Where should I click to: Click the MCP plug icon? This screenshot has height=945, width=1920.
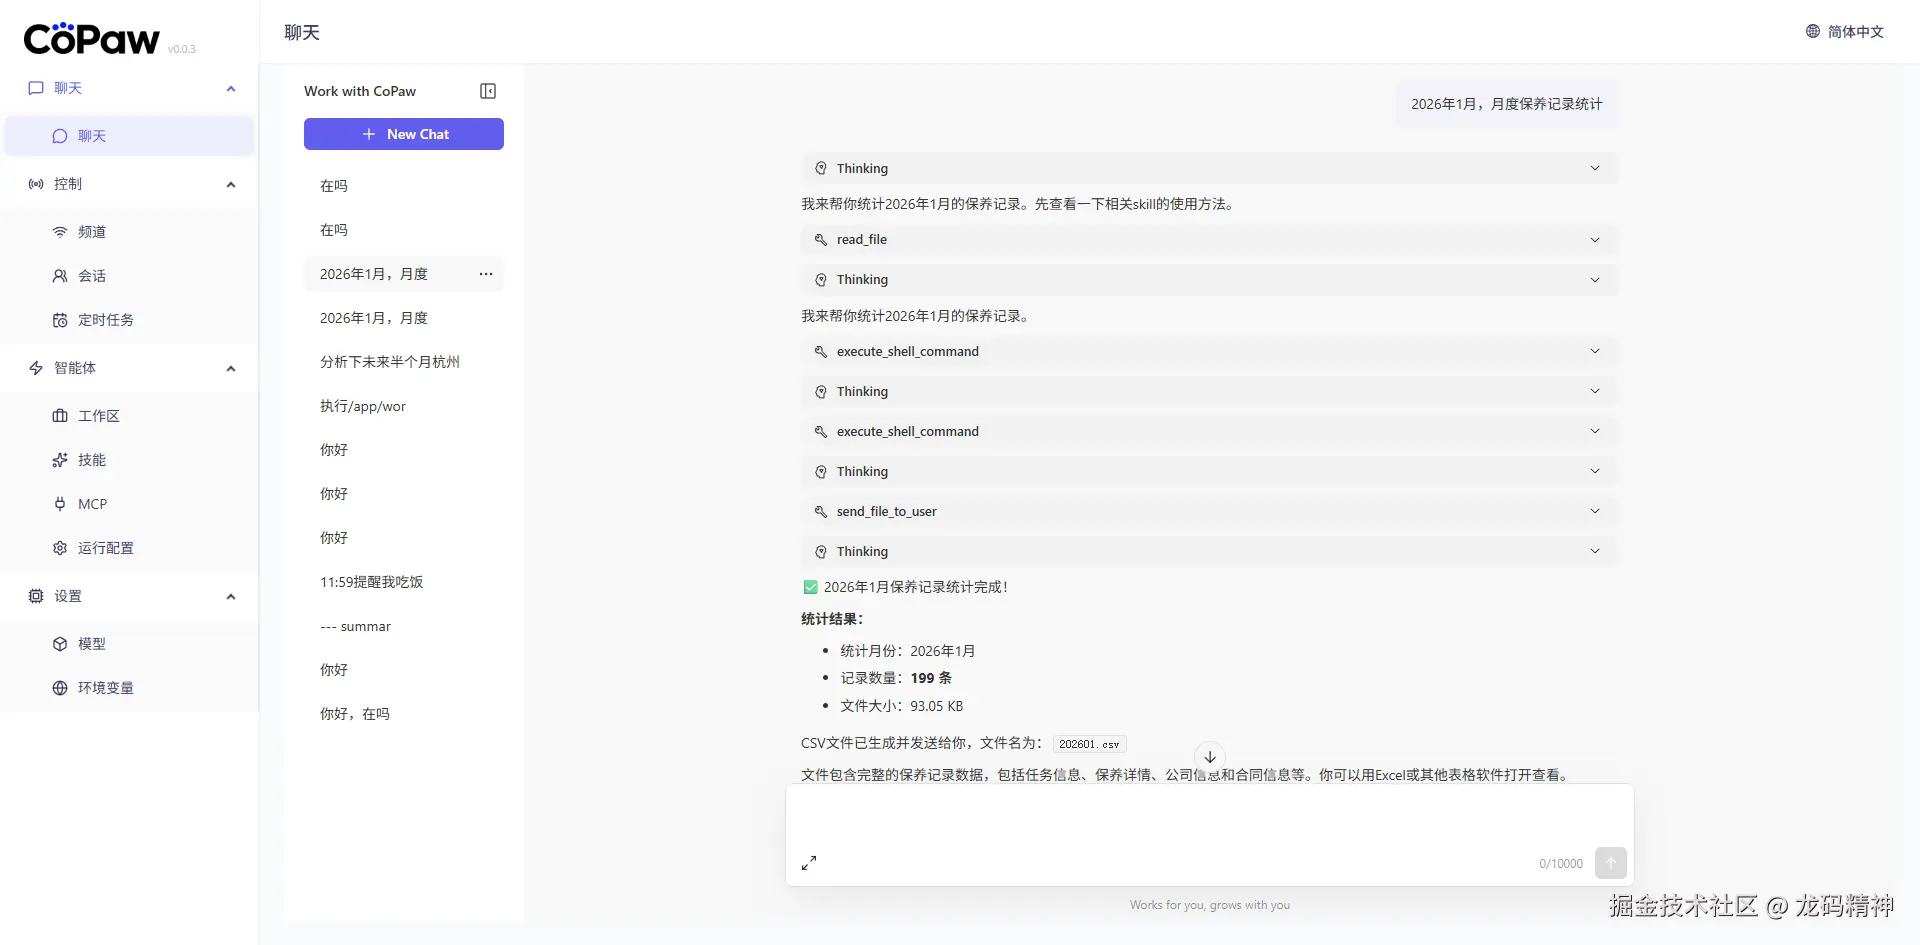pos(60,504)
